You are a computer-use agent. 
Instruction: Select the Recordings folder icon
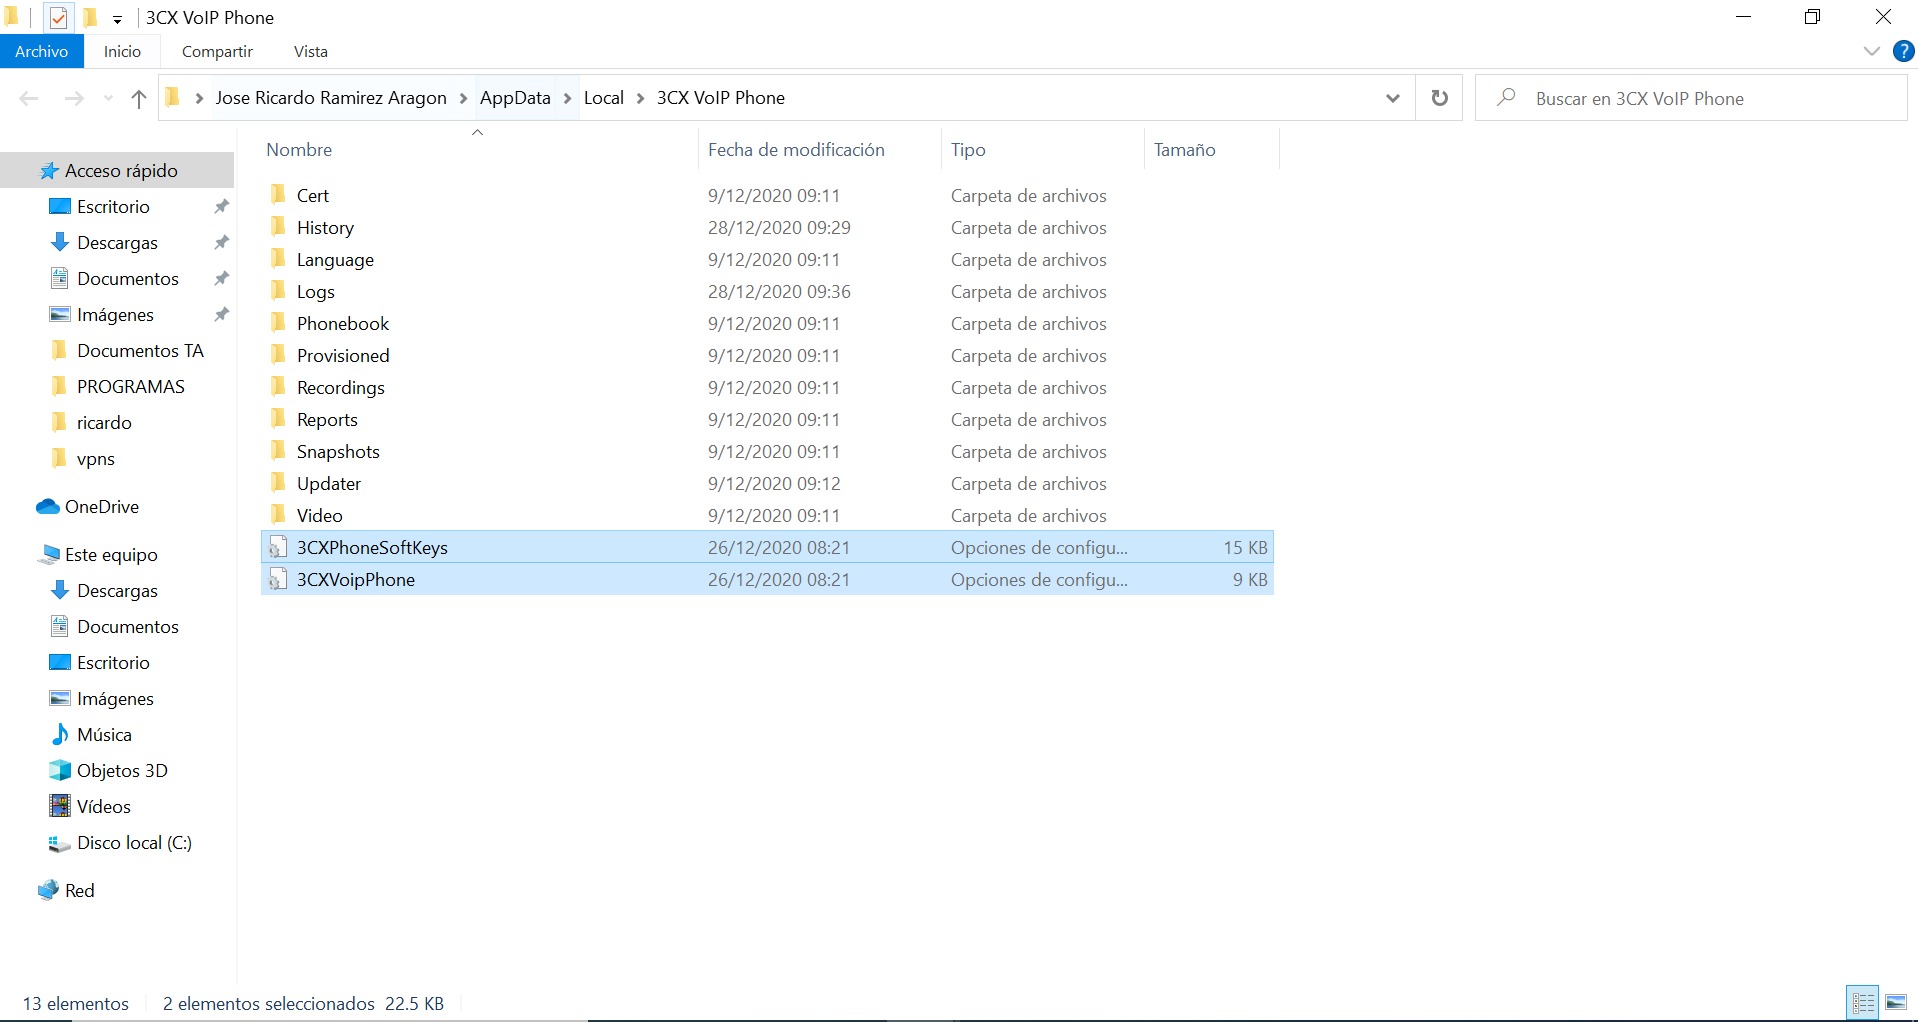(x=278, y=387)
